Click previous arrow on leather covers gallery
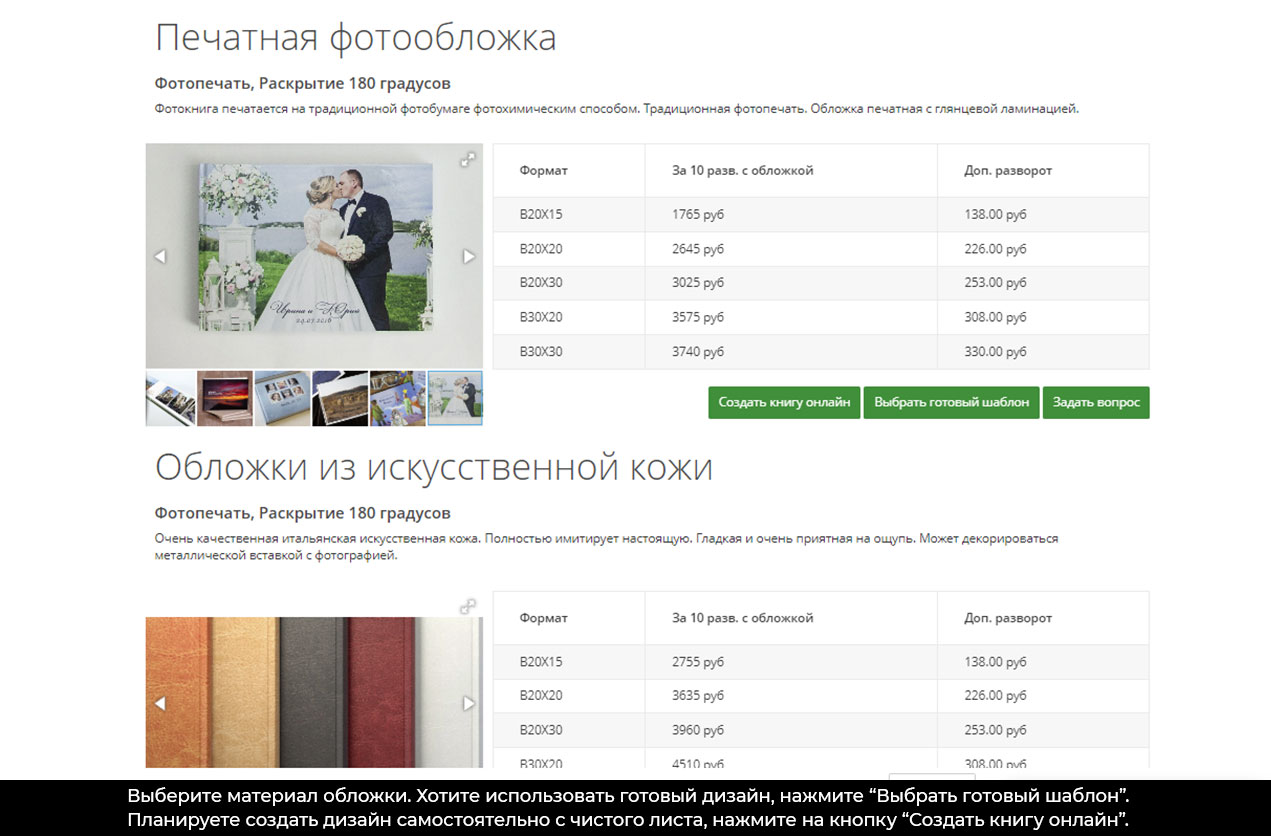1271x836 pixels. pyautogui.click(x=160, y=704)
